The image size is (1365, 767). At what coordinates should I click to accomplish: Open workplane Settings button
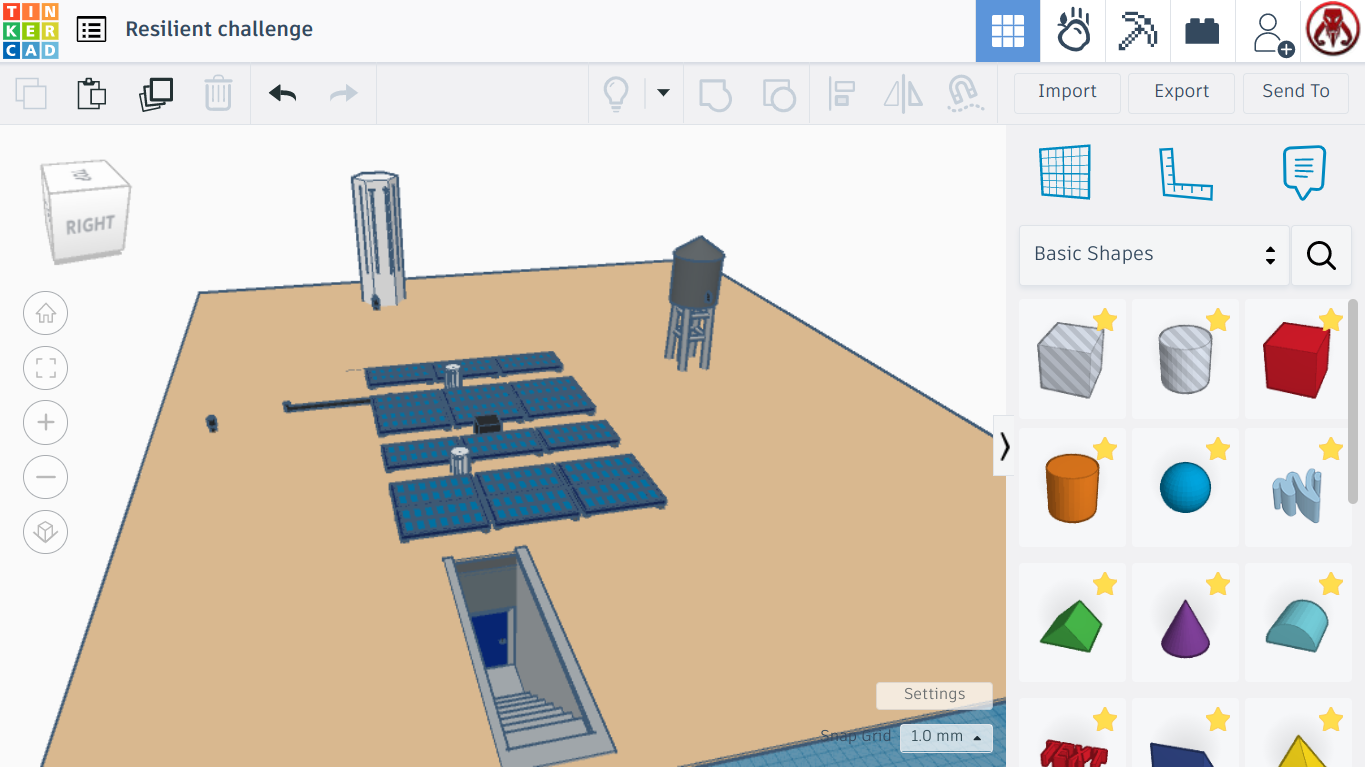coord(935,695)
